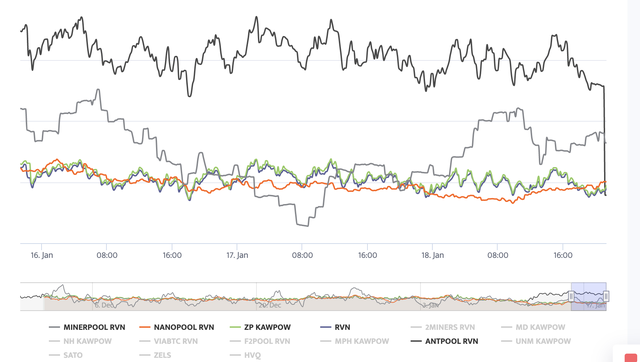Screen dimensions: 640x362
Task: Show the F2POOL RVN series
Action: pyautogui.click(x=260, y=341)
